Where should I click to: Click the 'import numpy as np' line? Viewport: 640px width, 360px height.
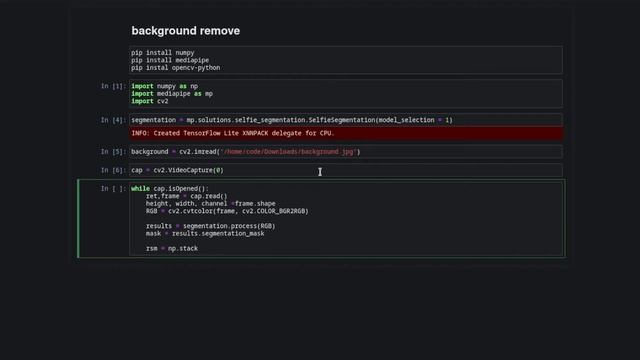[164, 86]
